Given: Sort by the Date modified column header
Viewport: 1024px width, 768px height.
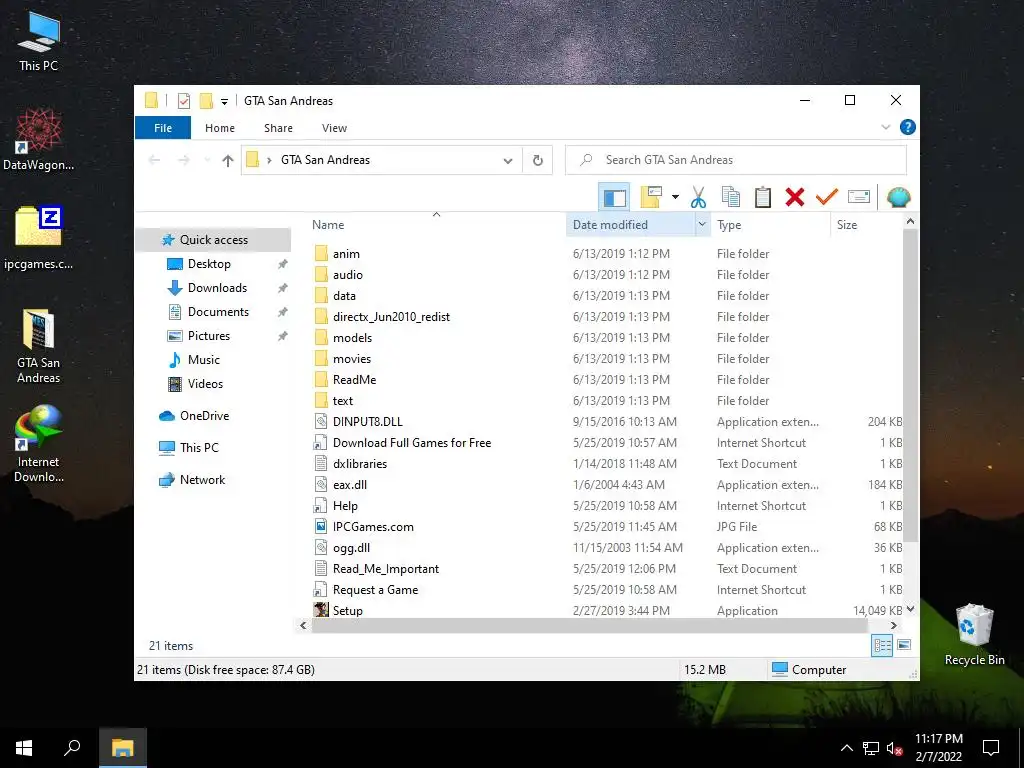Looking at the screenshot, I should click(610, 225).
